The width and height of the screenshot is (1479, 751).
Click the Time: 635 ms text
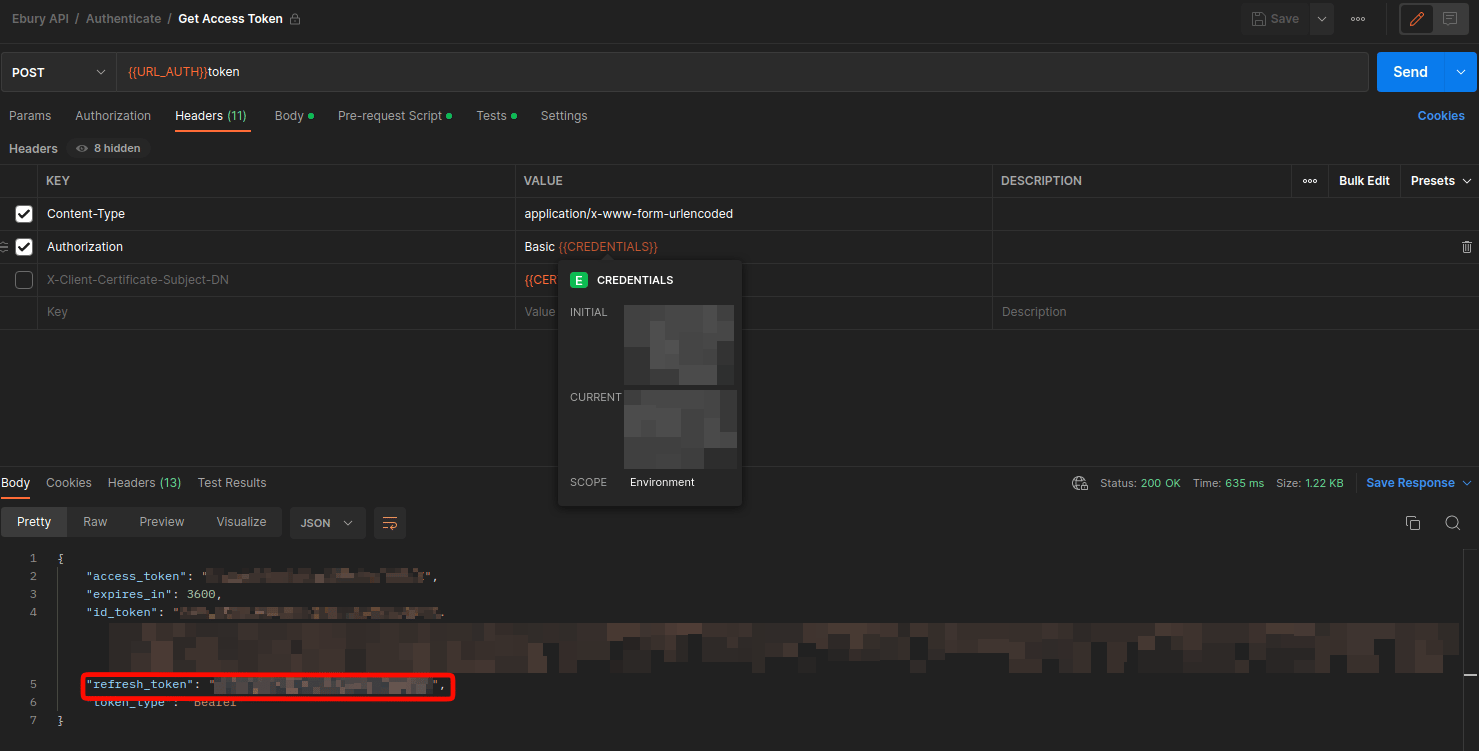1228,483
